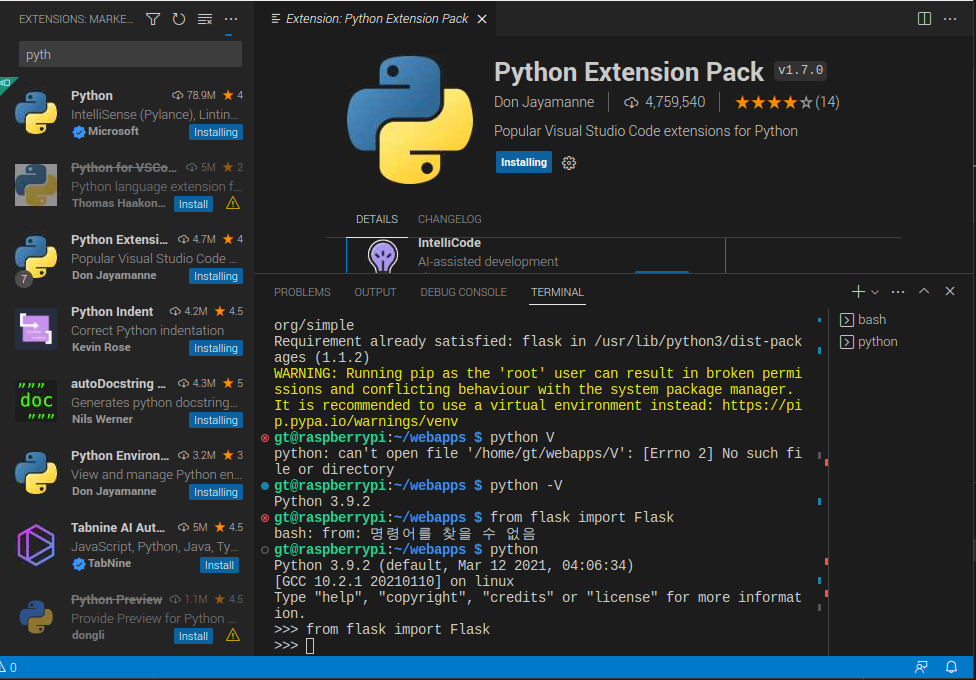Select the bash terminal instance

pyautogui.click(x=901, y=319)
